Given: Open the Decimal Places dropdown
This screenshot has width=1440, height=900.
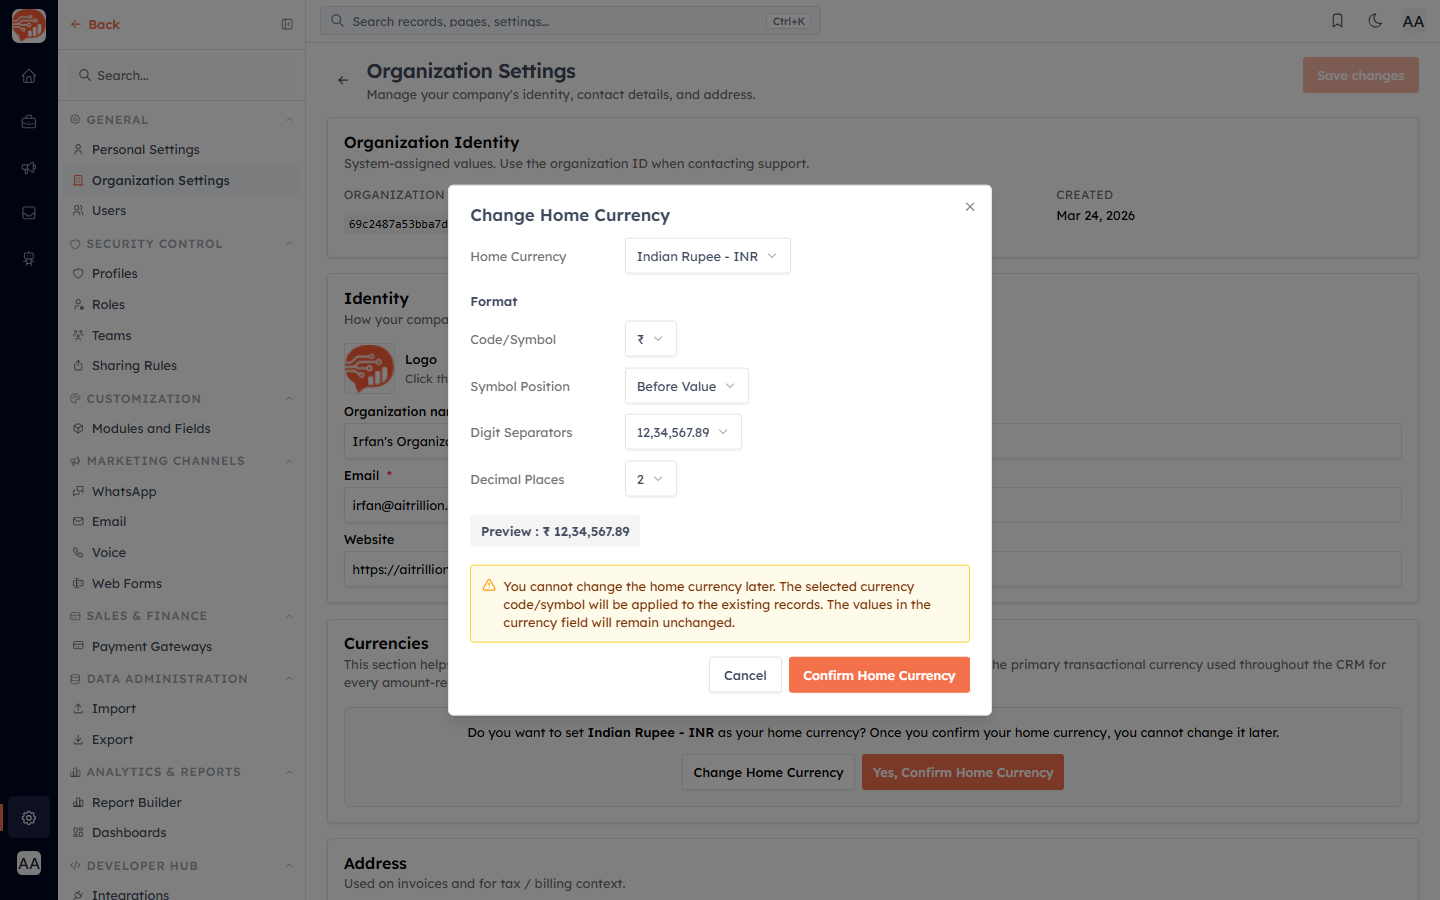Looking at the screenshot, I should pos(650,479).
